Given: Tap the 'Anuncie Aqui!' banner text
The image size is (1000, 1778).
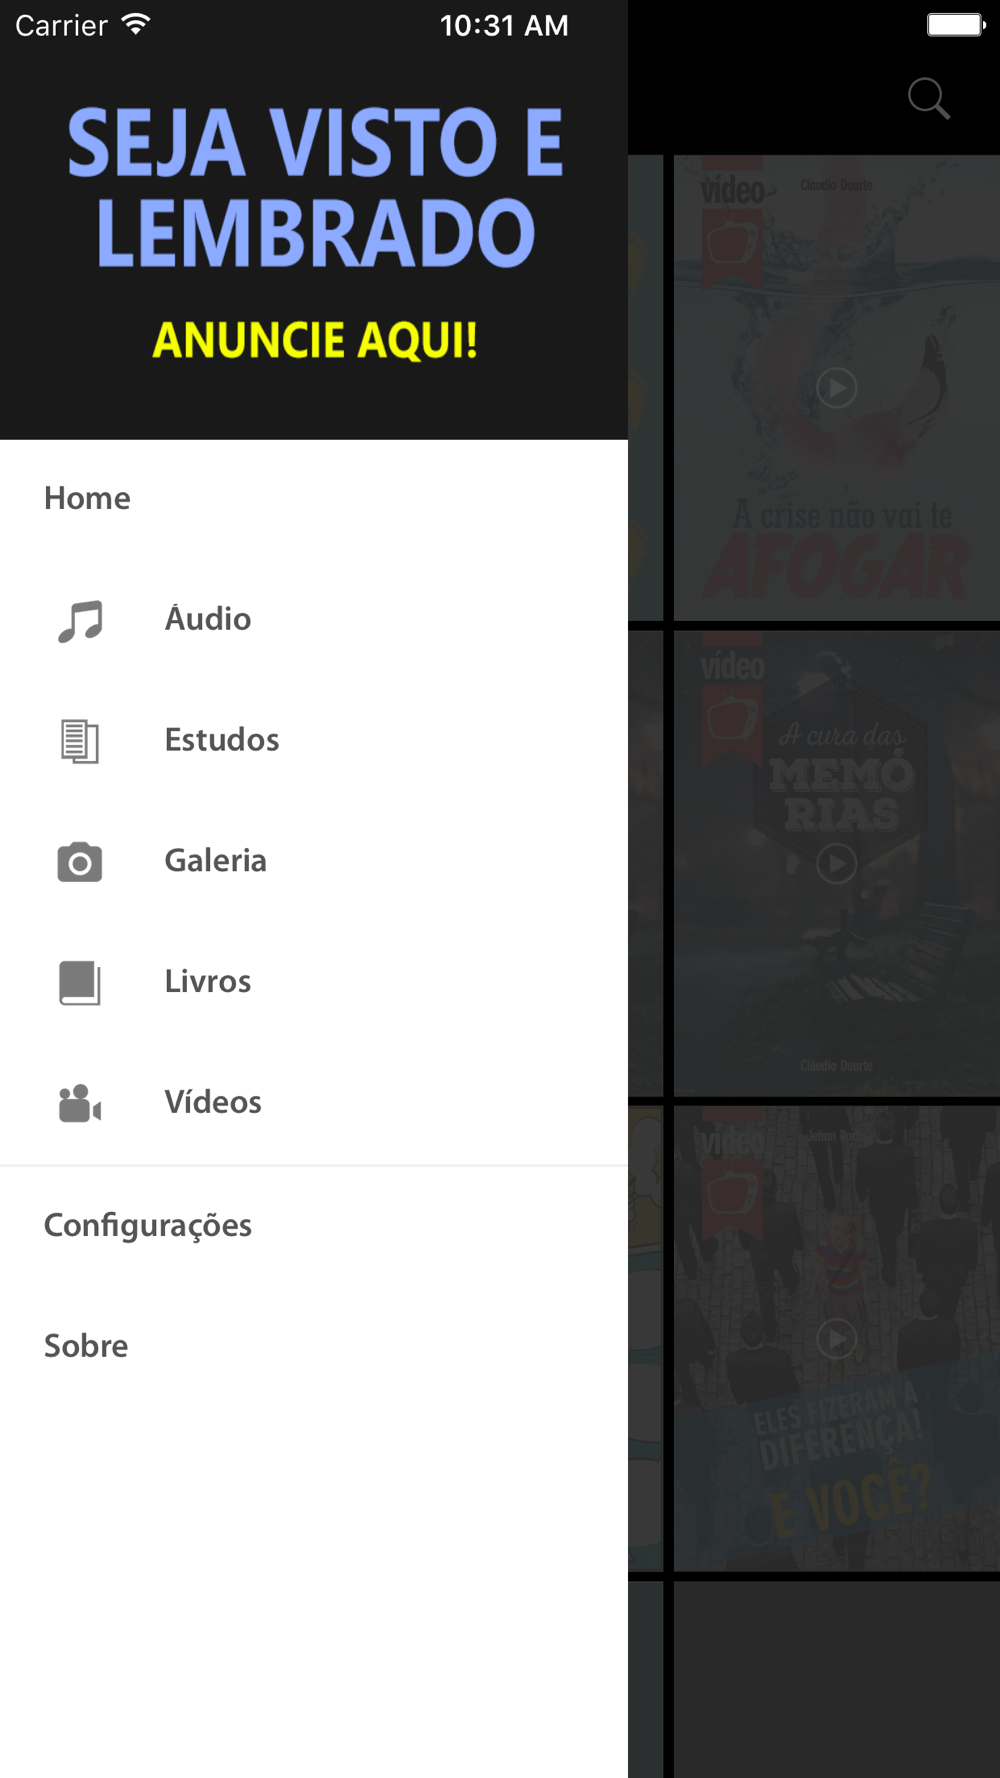Looking at the screenshot, I should 315,340.
